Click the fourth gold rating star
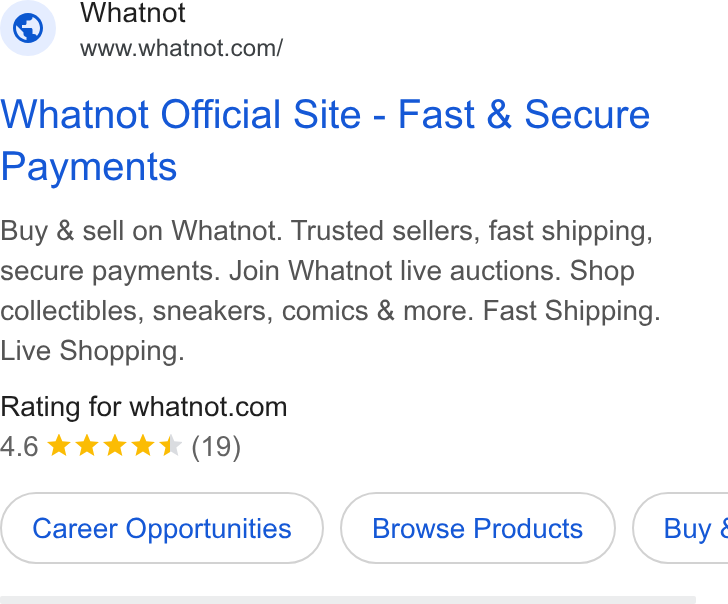 (143, 446)
